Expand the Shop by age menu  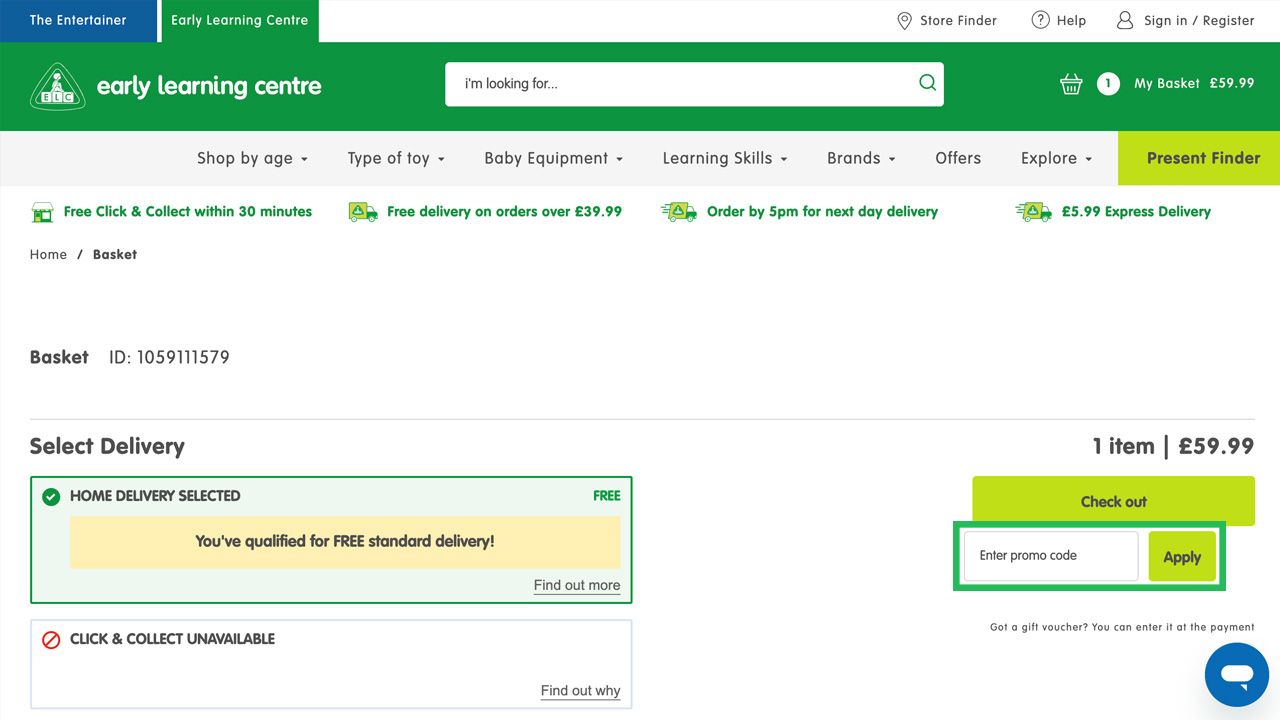pos(252,158)
